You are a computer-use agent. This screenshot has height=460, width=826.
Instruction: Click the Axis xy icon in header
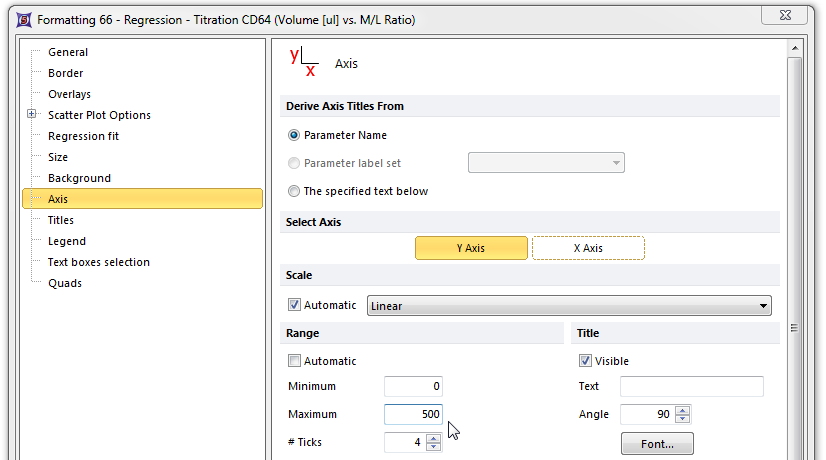pos(303,62)
